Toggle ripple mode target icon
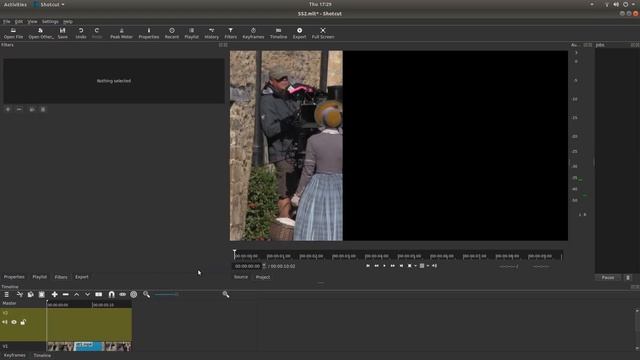 (133, 294)
